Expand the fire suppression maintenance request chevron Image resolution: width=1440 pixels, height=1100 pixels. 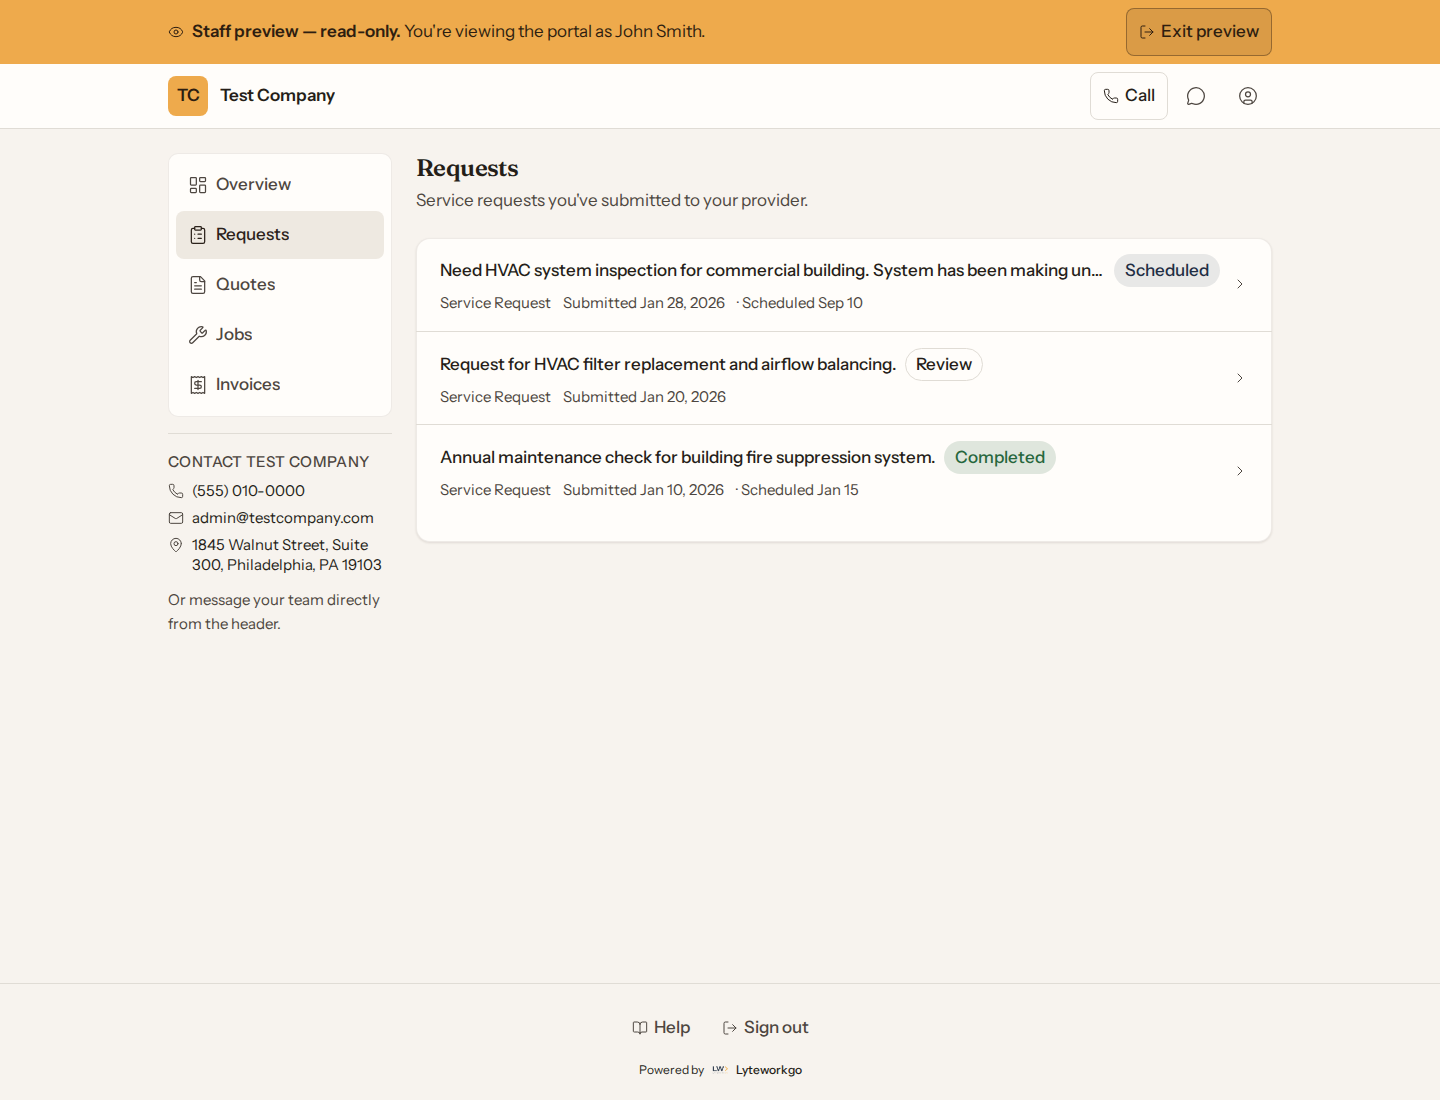[x=1240, y=471]
